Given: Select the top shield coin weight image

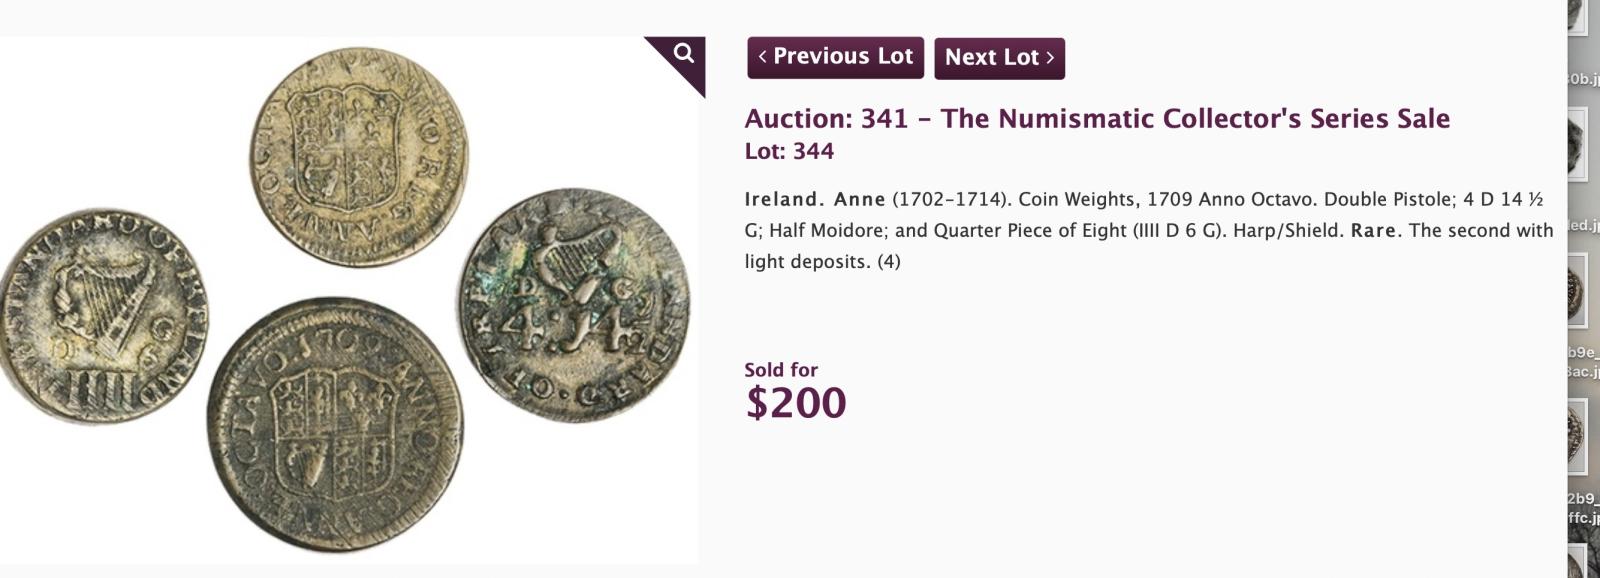Looking at the screenshot, I should (x=359, y=148).
